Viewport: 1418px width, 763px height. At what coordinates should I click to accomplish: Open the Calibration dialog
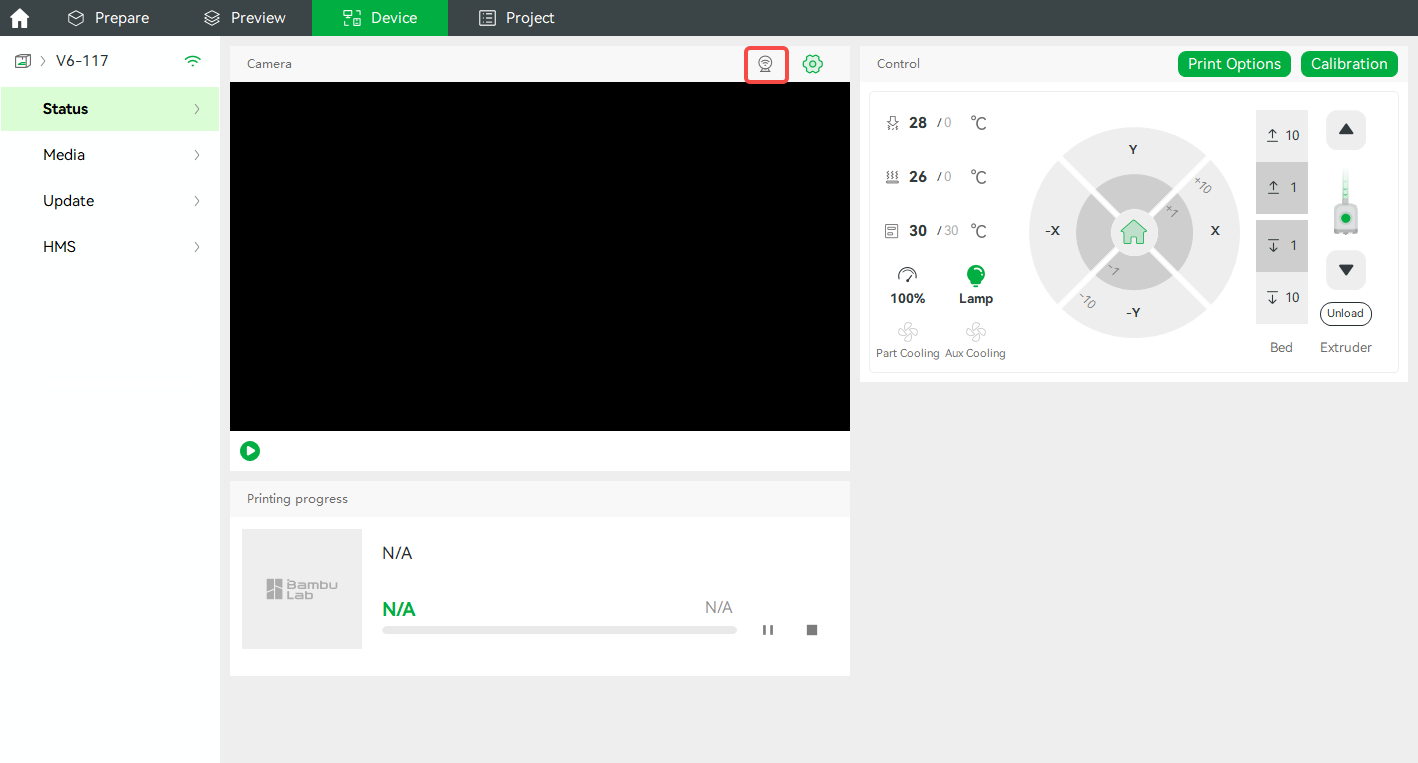pos(1349,64)
